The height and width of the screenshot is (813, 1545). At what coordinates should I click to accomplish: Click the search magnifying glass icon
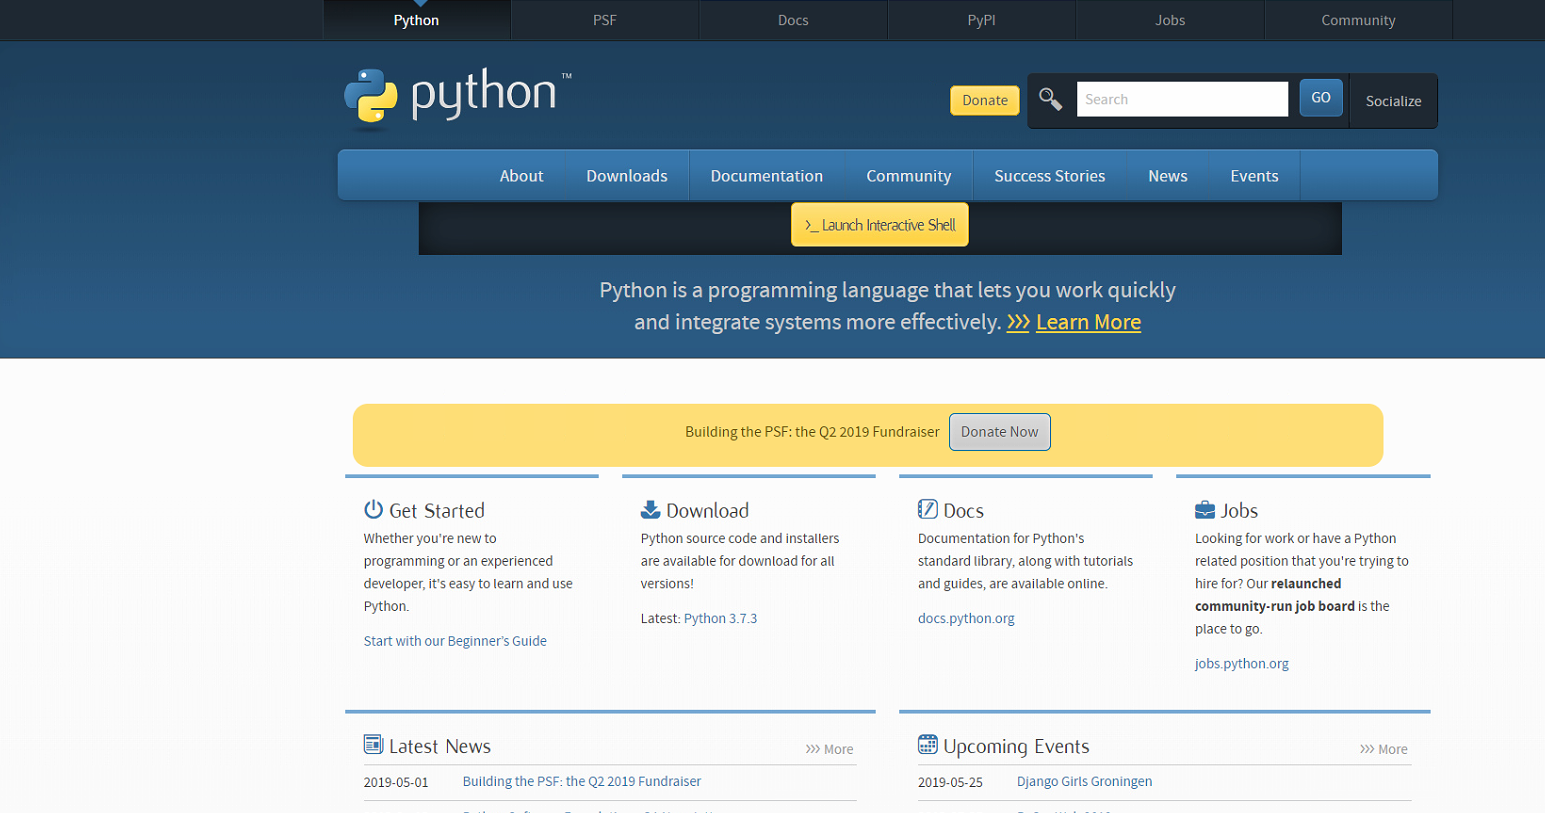(1050, 99)
